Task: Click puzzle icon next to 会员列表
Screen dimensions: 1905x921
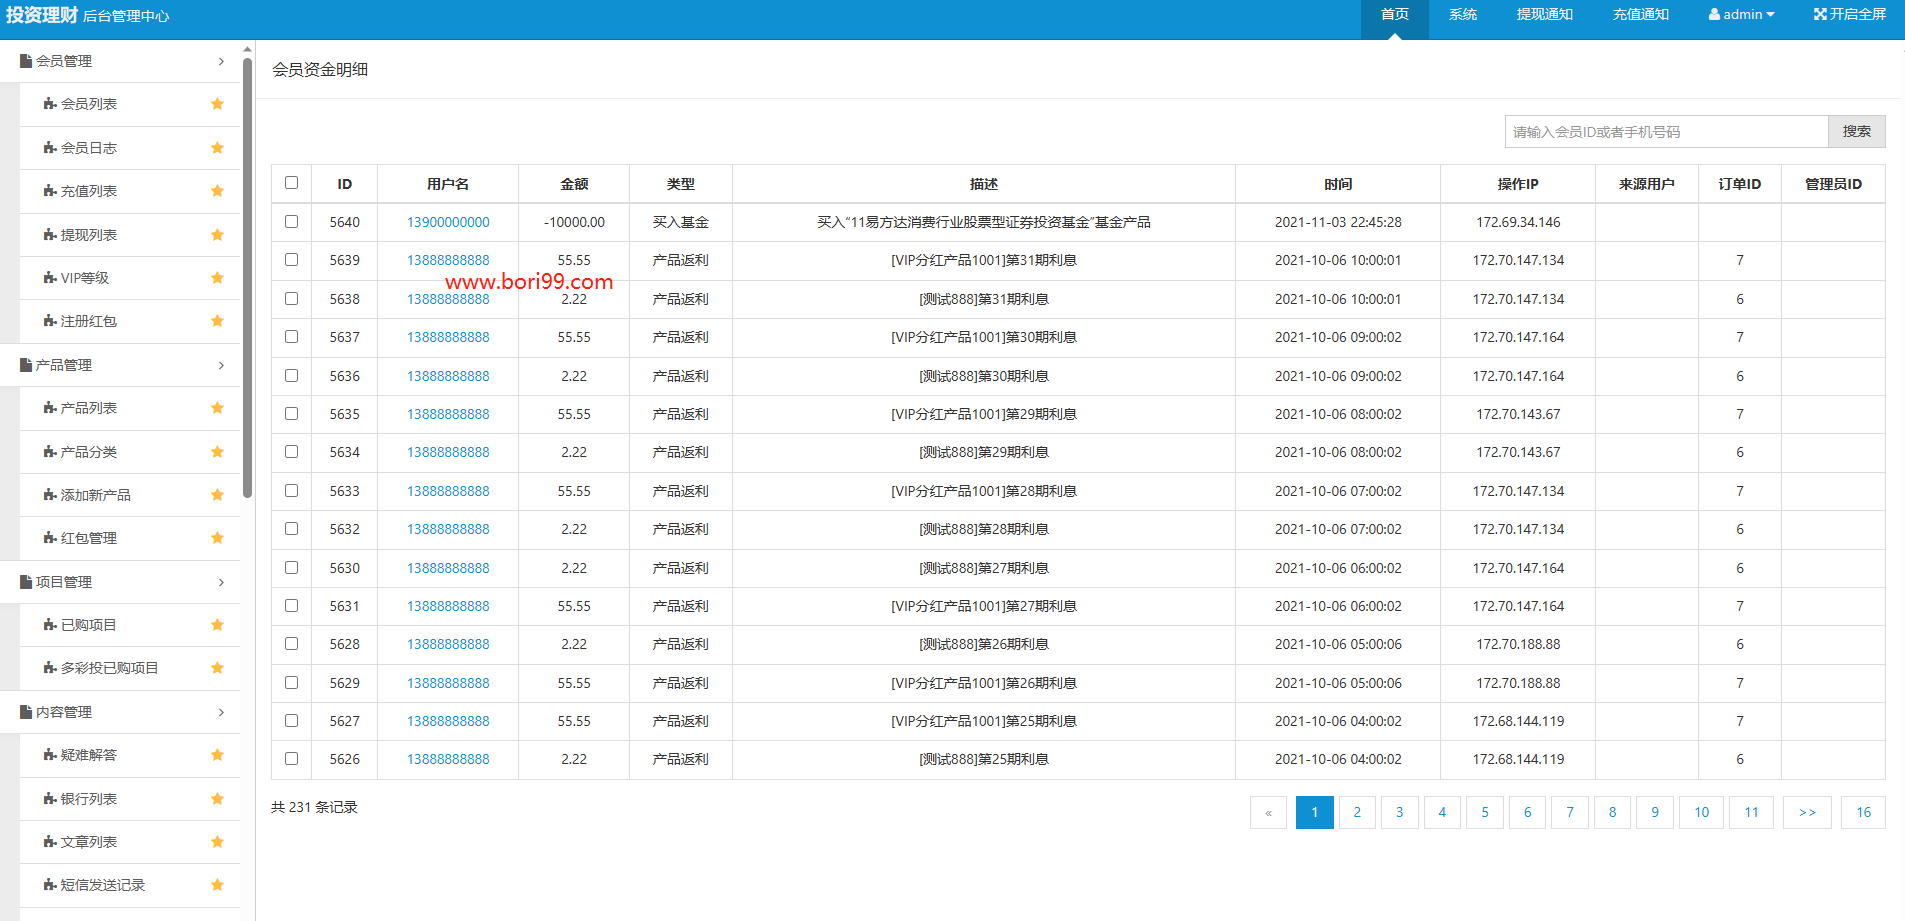Action: [x=50, y=104]
